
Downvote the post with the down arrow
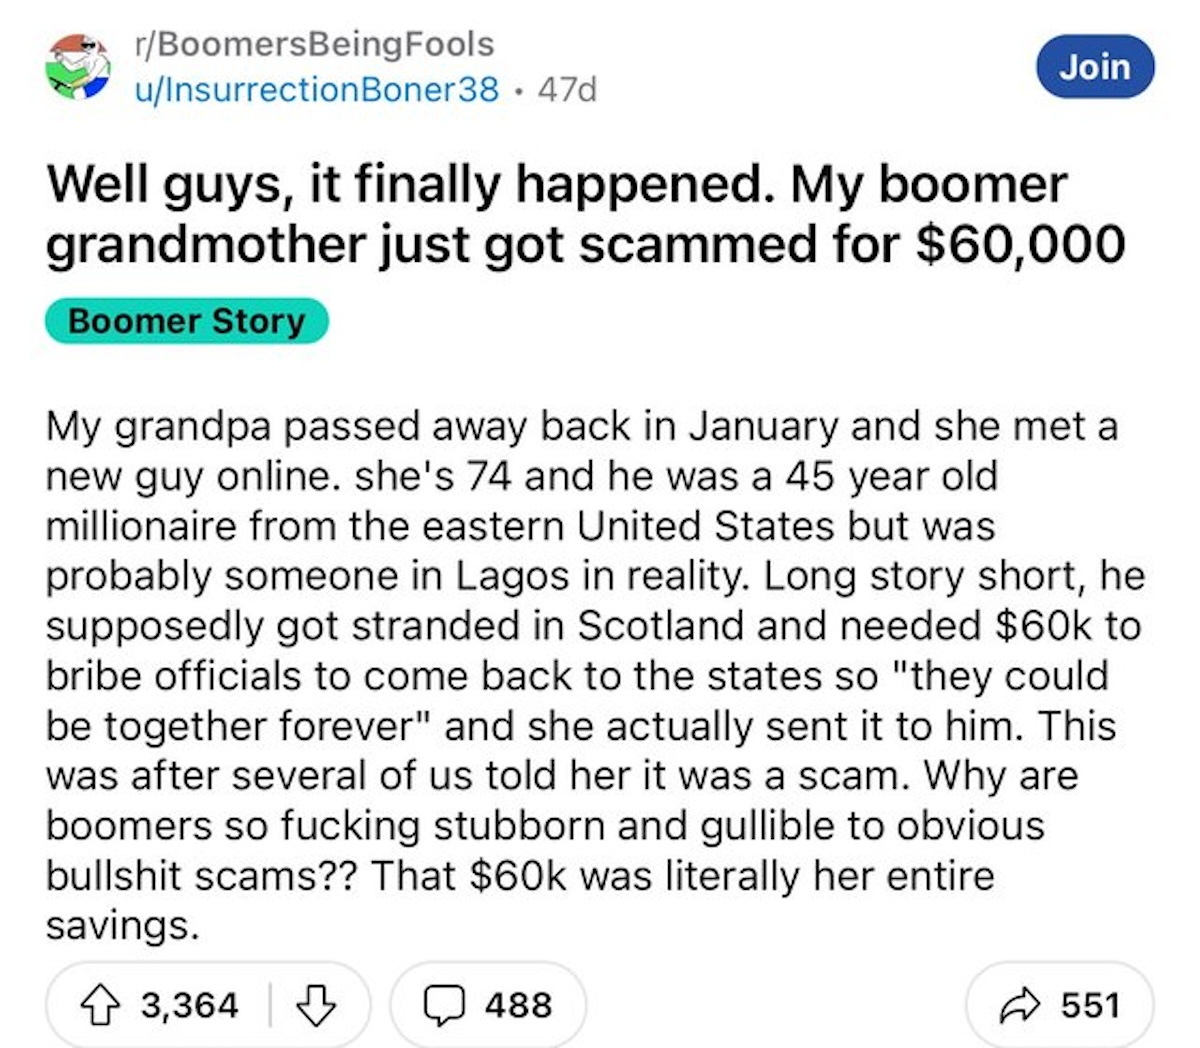coord(316,1004)
